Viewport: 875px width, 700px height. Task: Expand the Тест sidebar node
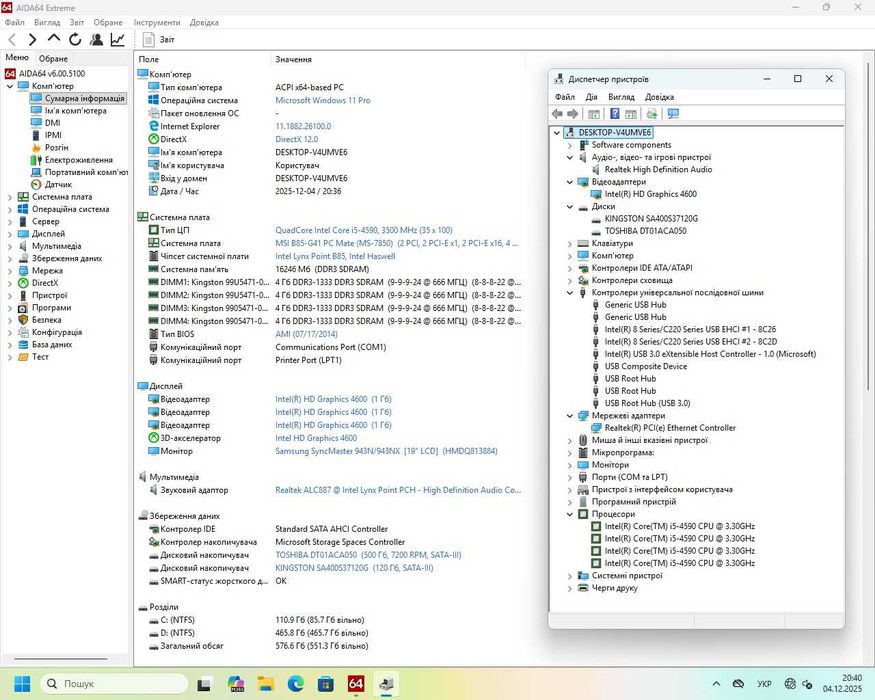(9, 357)
